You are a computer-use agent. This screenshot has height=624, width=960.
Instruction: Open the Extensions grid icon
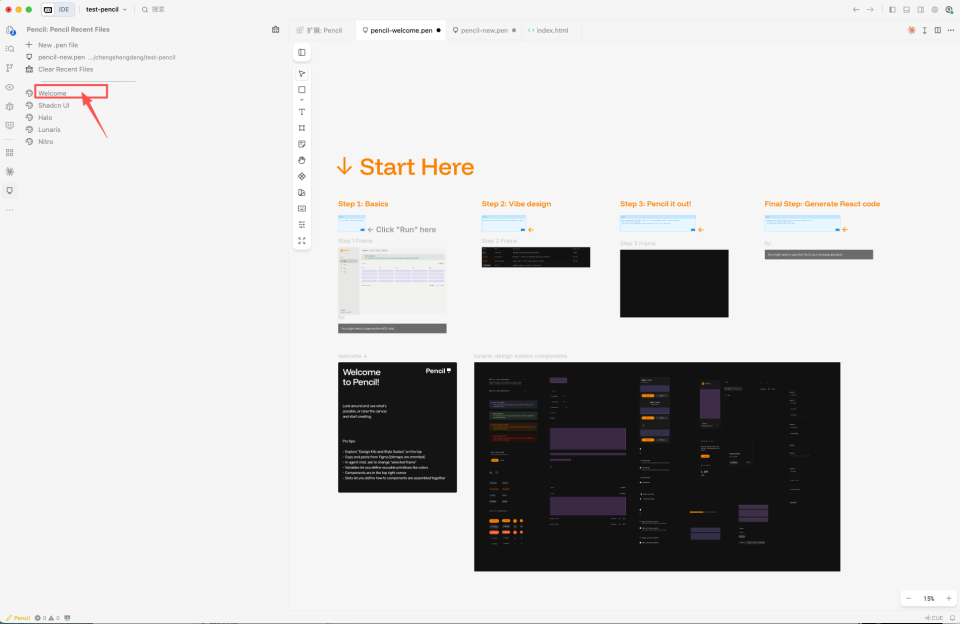click(10, 152)
